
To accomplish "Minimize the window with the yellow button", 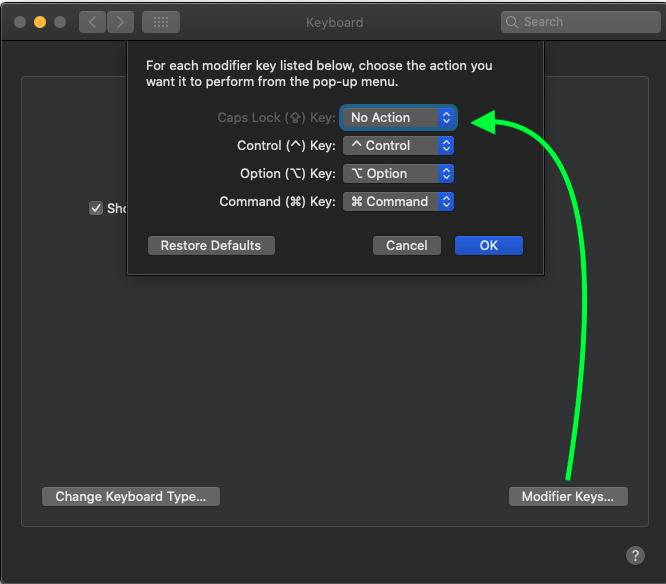I will coord(40,22).
